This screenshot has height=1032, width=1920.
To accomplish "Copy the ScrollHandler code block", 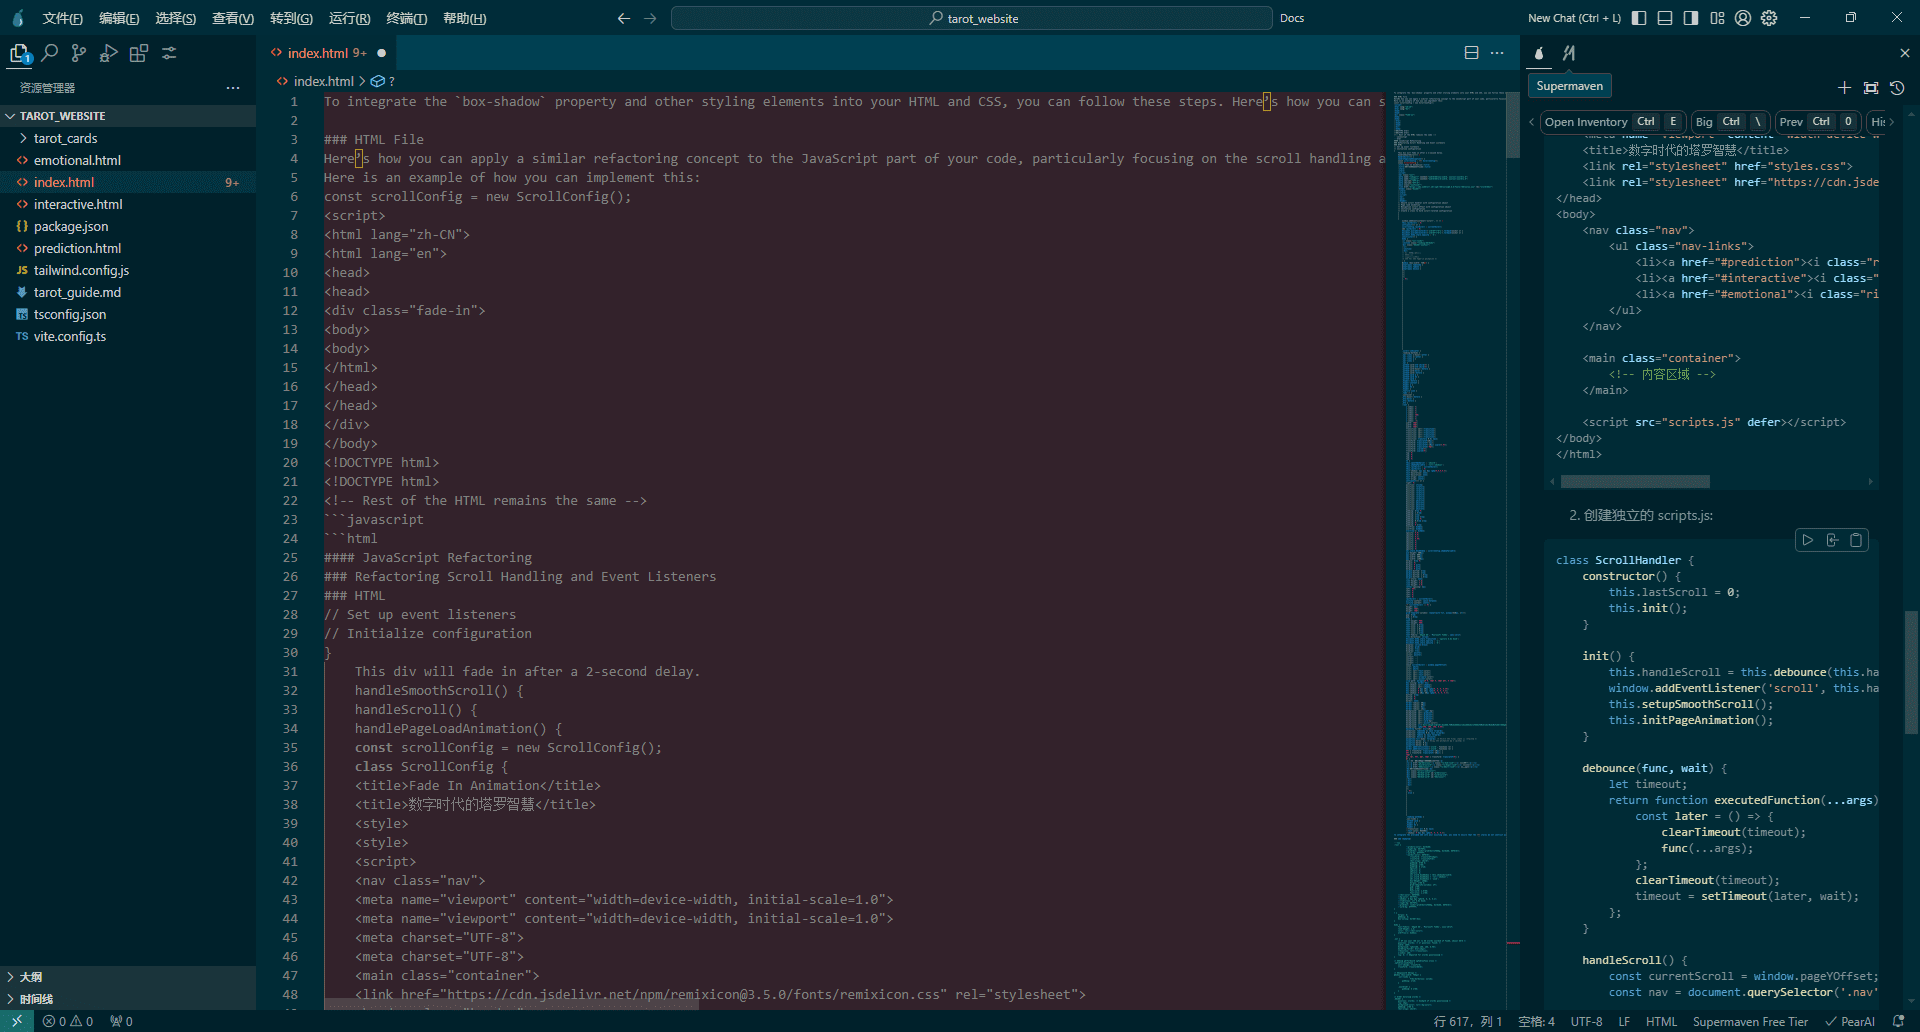I will click(1856, 540).
